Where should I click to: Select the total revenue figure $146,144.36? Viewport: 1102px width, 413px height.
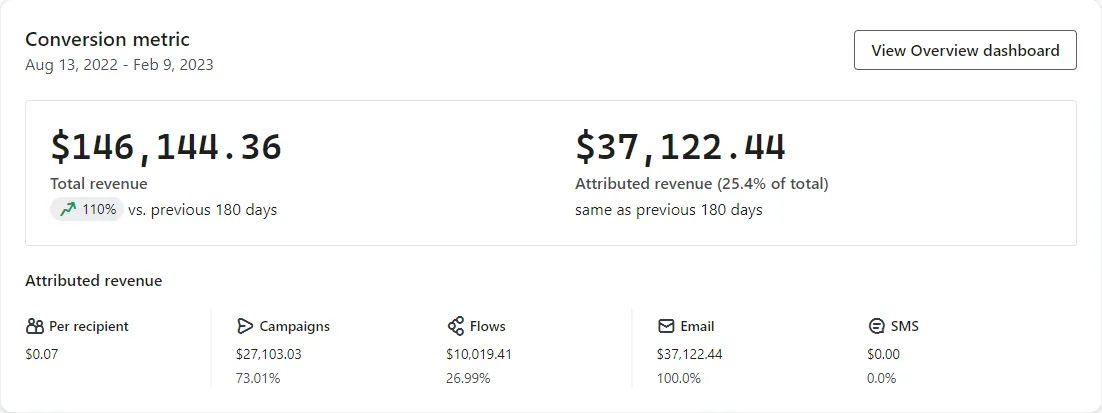click(x=166, y=148)
